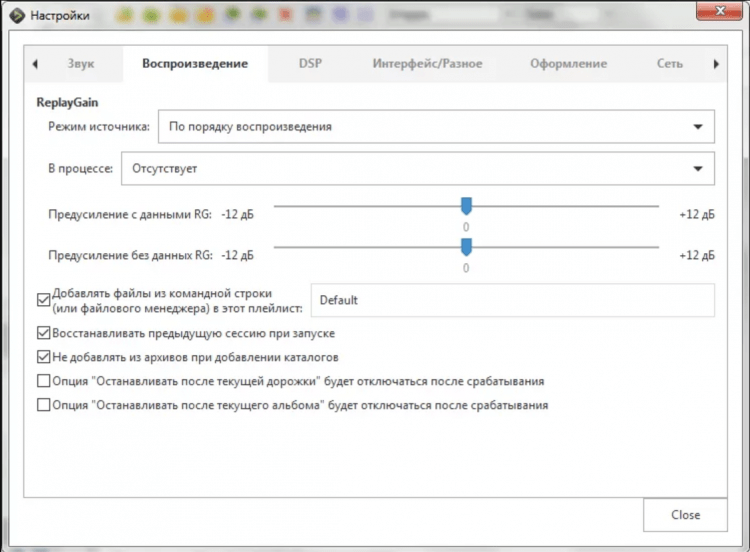
Task: Open the В процессе dropdown
Action: point(418,168)
